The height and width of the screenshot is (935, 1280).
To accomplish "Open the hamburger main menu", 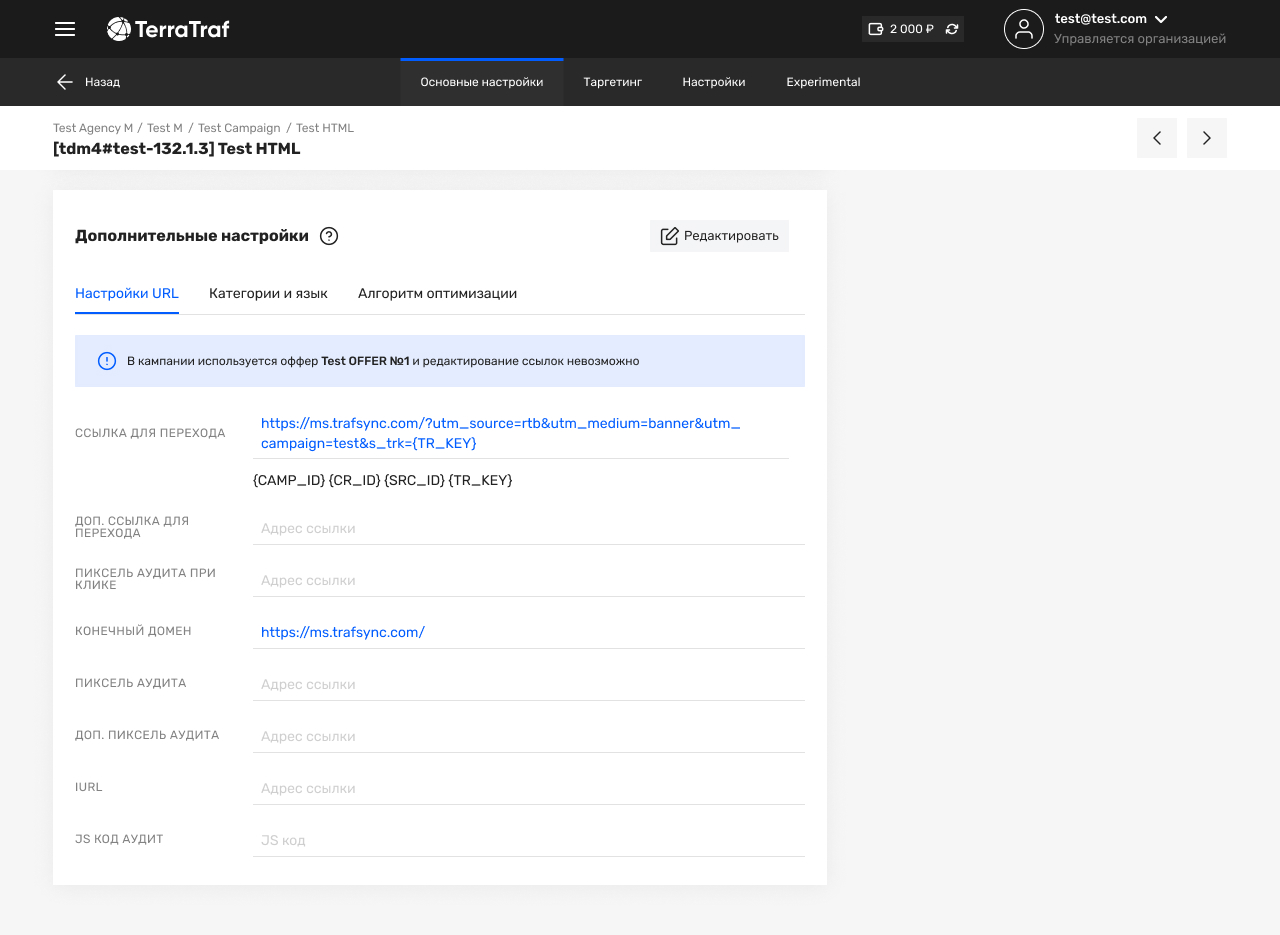I will pyautogui.click(x=65, y=29).
